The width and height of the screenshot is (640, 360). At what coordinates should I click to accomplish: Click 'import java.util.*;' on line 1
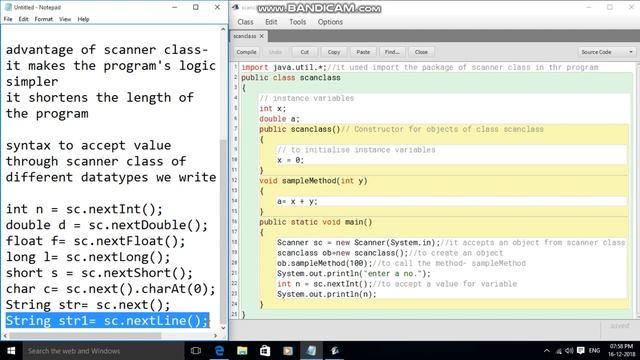[284, 67]
